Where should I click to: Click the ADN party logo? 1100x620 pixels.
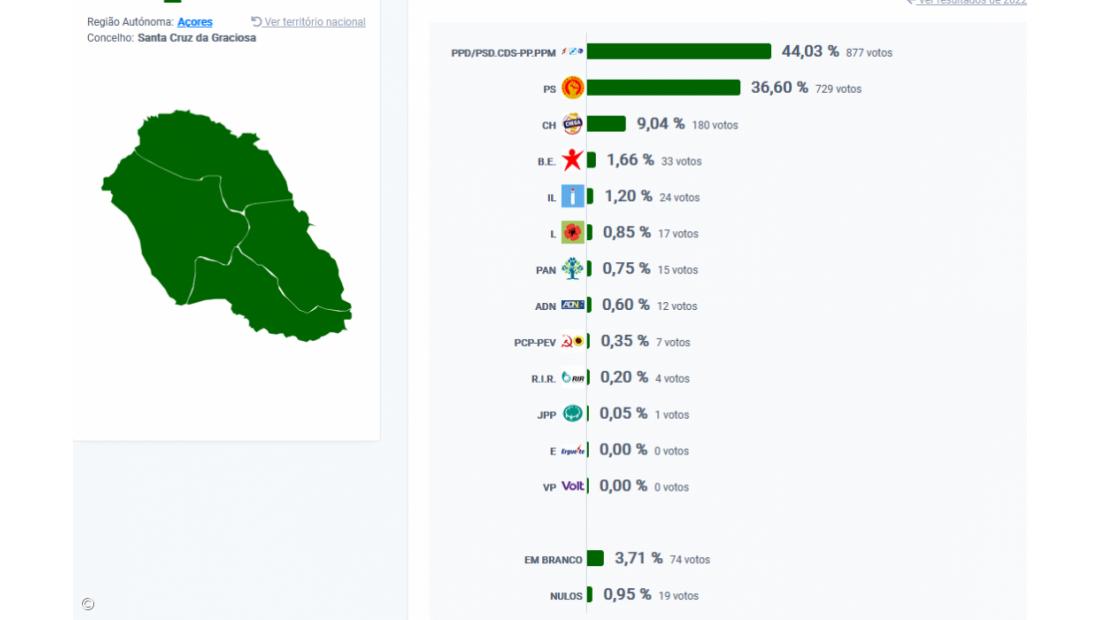click(573, 305)
